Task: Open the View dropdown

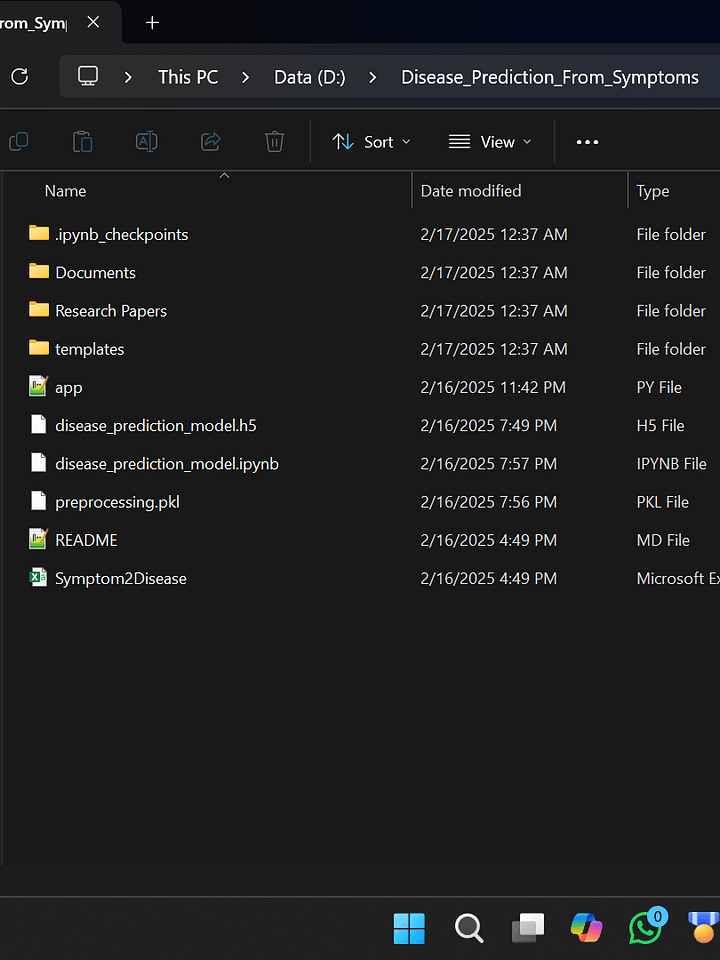Action: coord(490,142)
